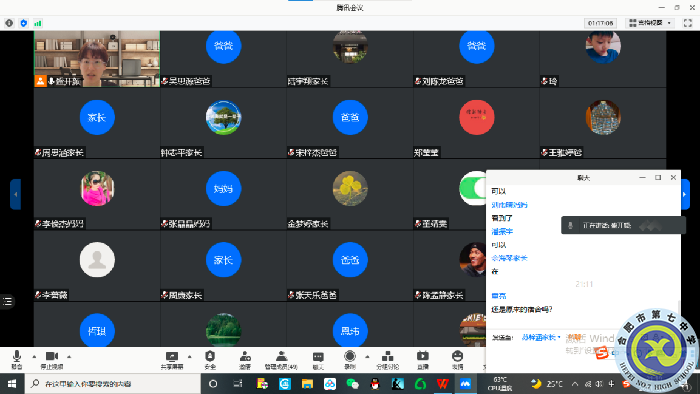Click the blue security shield status icon

[x=24, y=23]
